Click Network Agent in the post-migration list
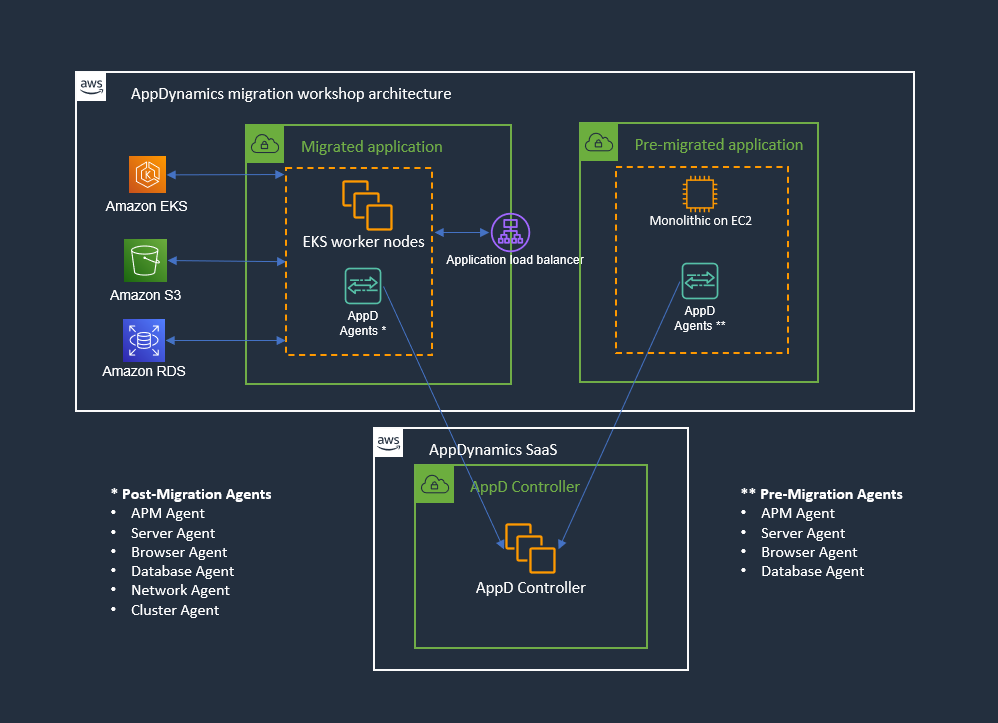Screen dimensions: 998x723 tap(180, 590)
